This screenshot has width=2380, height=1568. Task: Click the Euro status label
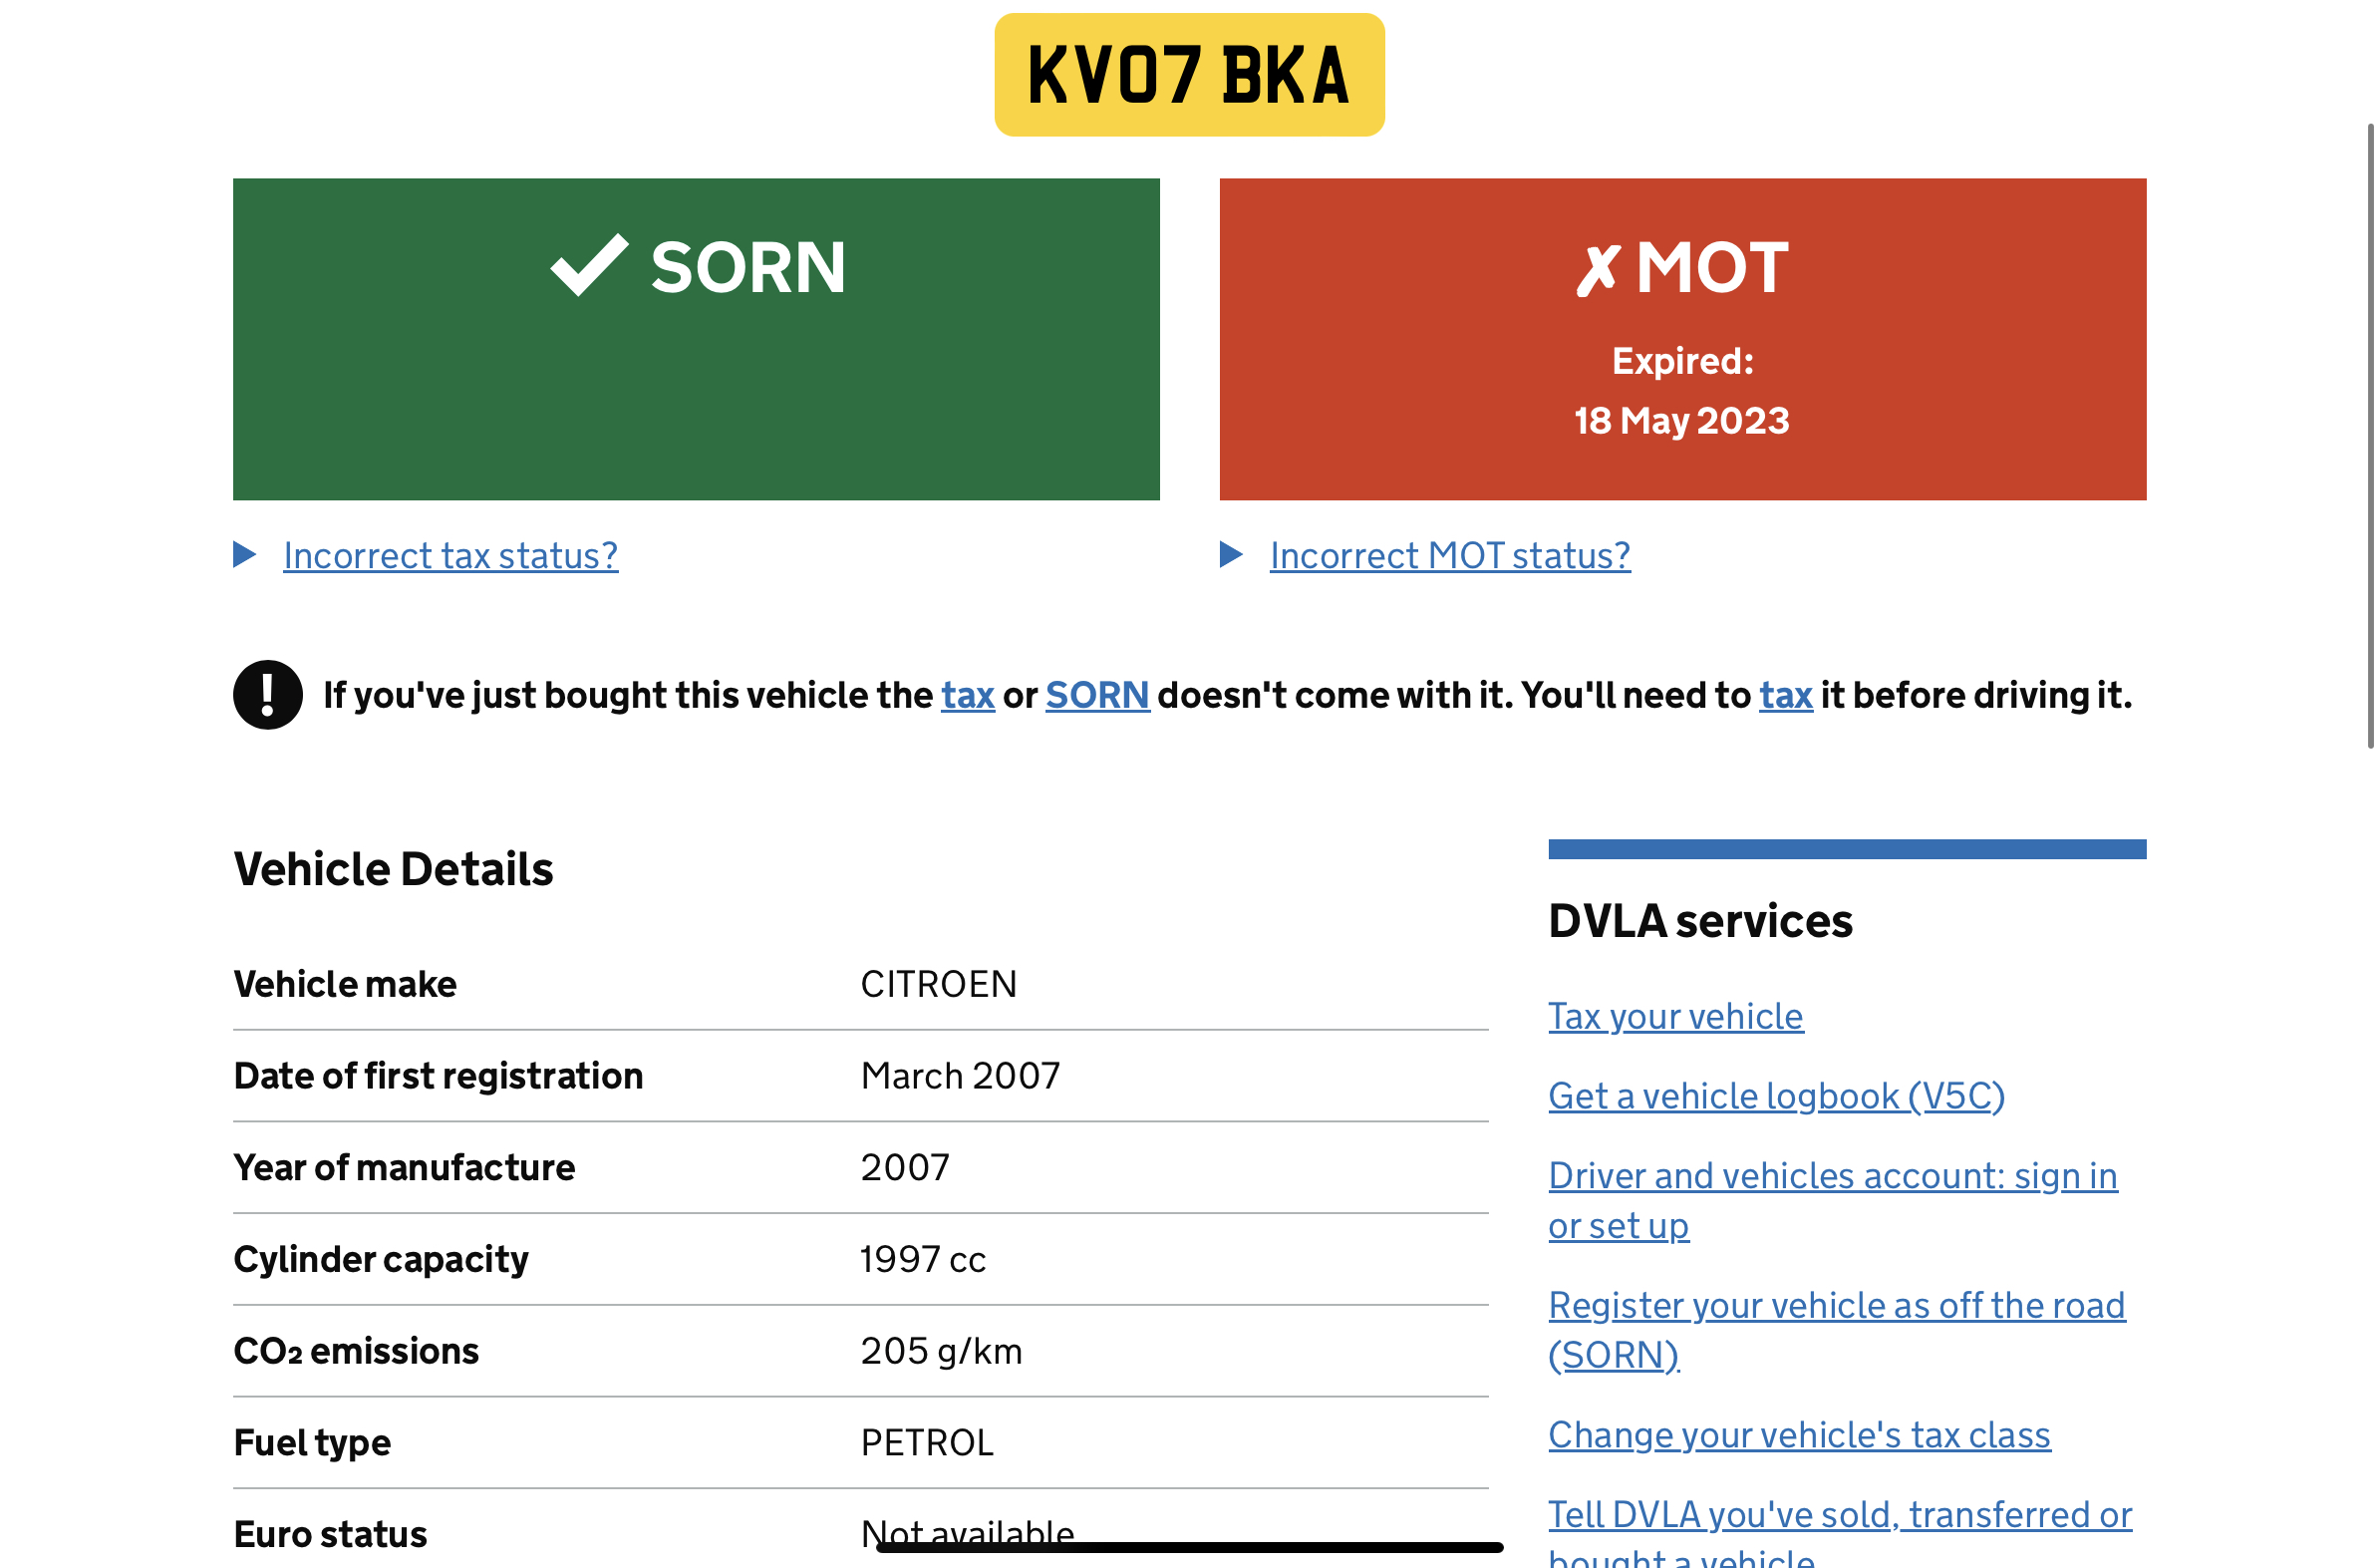pos(330,1534)
